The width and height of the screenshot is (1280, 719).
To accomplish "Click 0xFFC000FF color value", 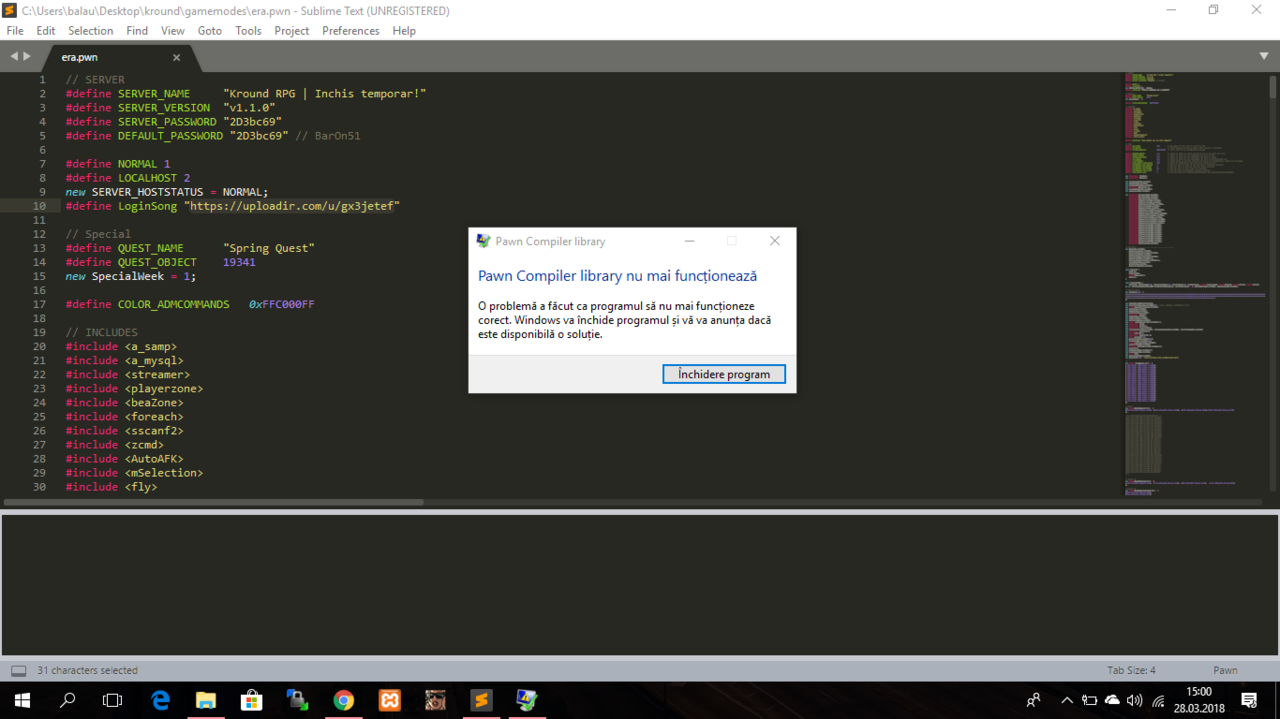I will (282, 304).
